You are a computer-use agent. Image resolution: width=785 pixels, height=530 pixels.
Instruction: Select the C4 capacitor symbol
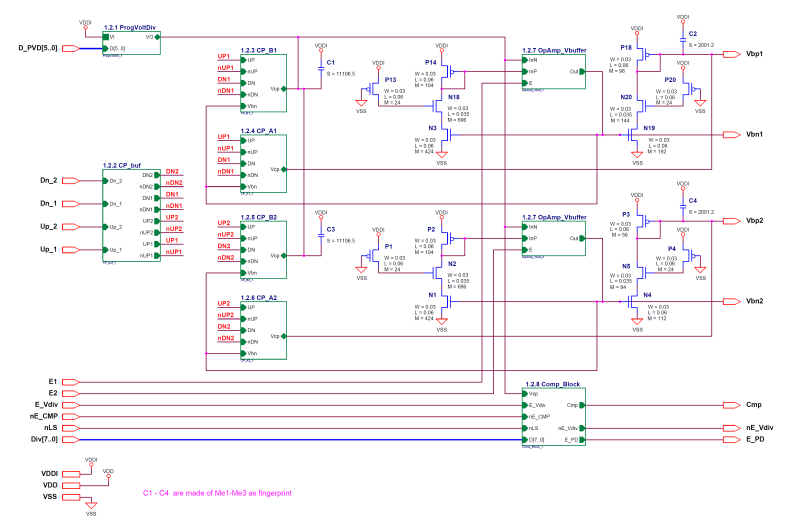683,206
